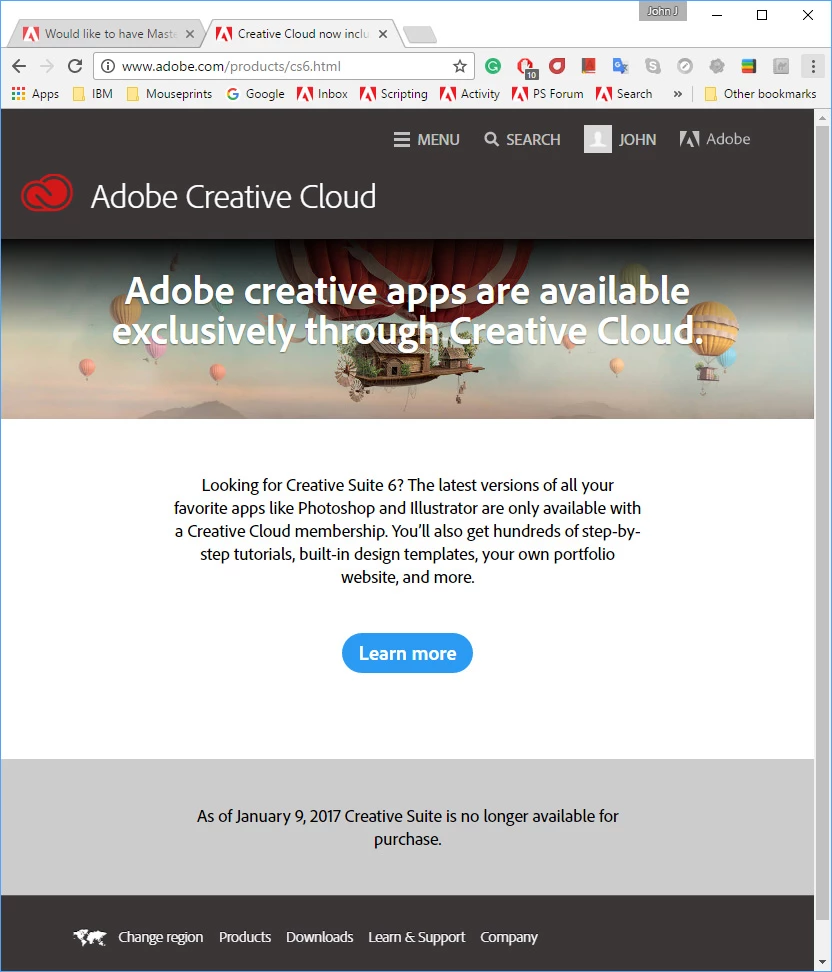Click the scrollbar up arrow
This screenshot has width=832, height=972.
pyautogui.click(x=822, y=117)
